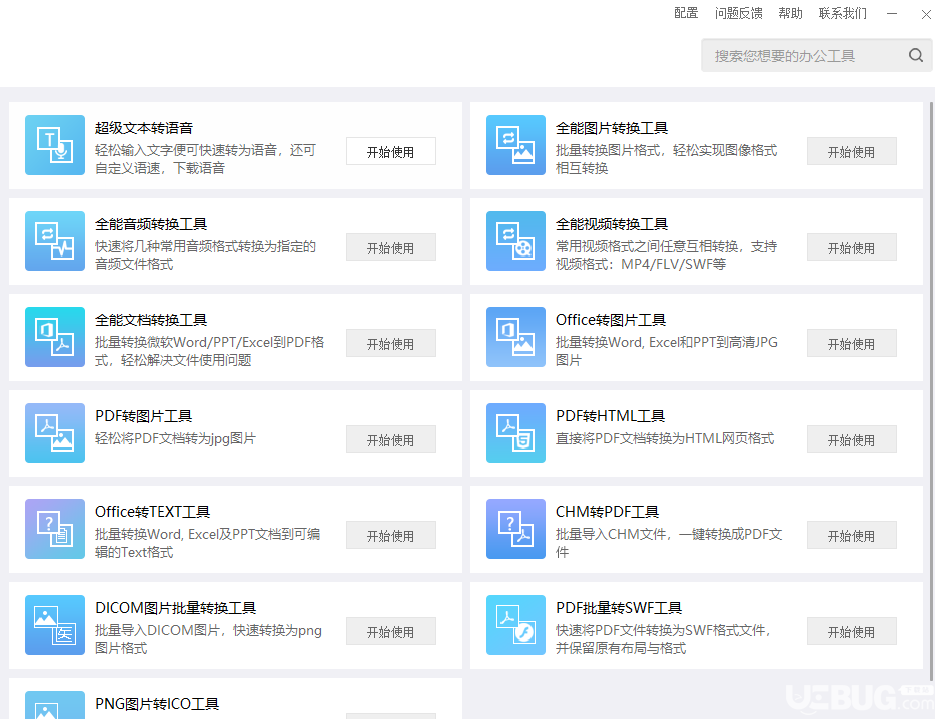
Task: Open the 全能文档转换工具 icon
Action: 55,337
